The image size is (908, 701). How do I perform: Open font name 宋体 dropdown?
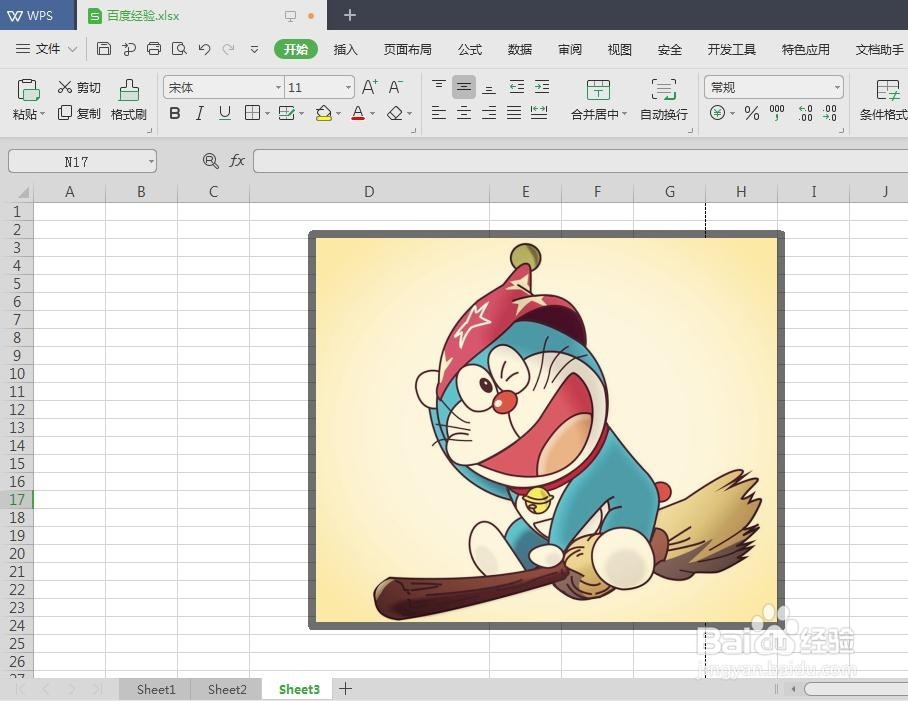[x=279, y=87]
